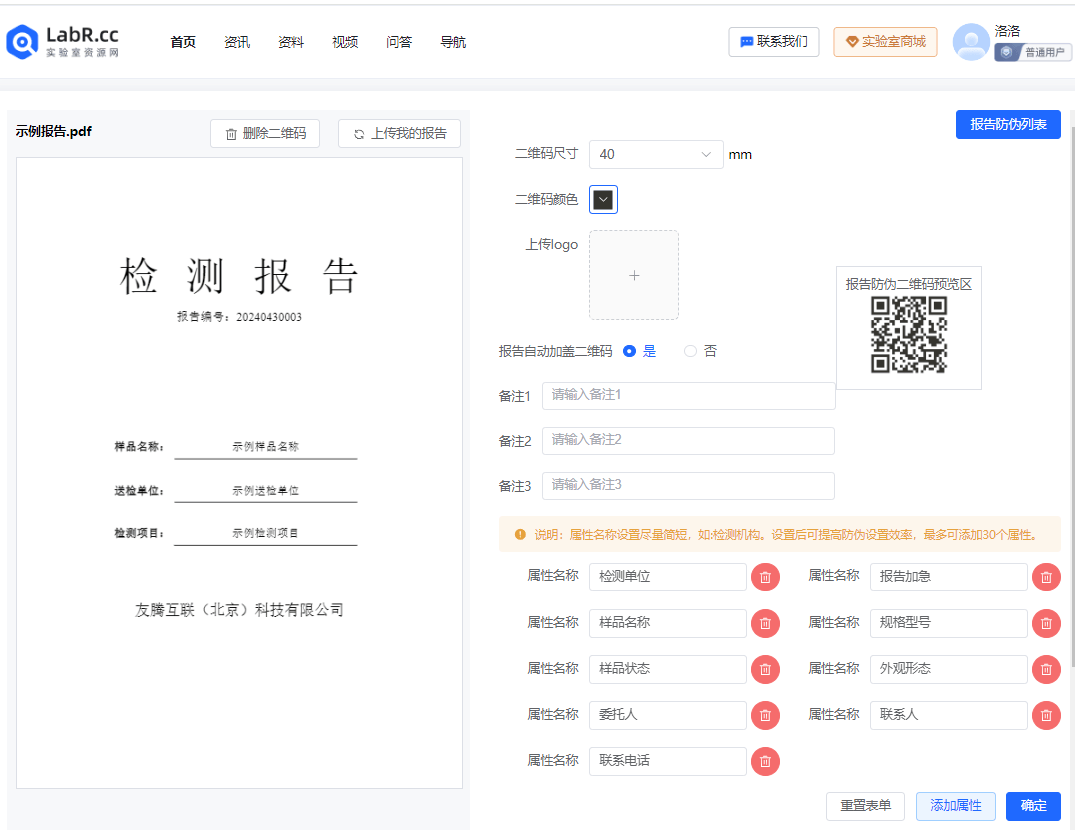Focus the 备注1 input field
Viewport: 1075px width, 830px height.
688,395
